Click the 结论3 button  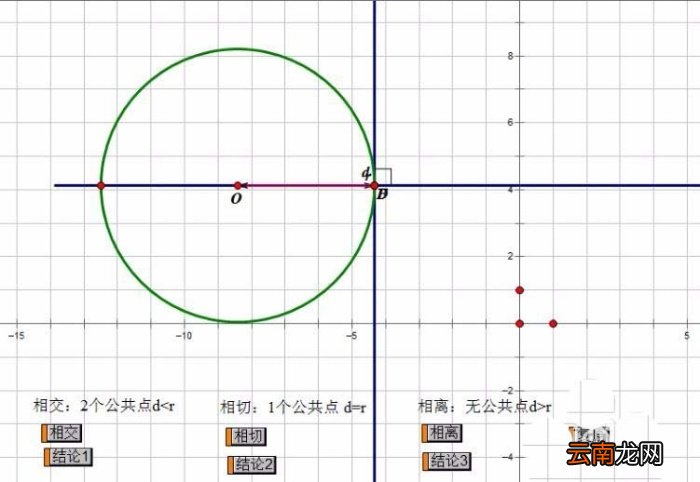(446, 461)
